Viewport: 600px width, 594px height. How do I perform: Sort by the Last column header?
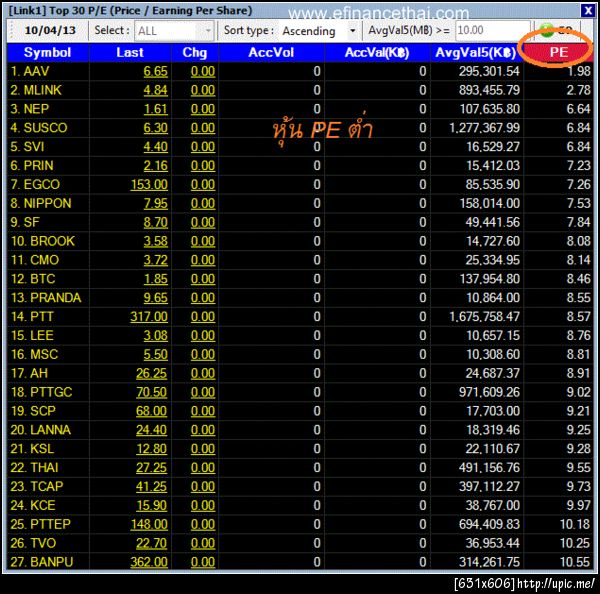pos(130,52)
